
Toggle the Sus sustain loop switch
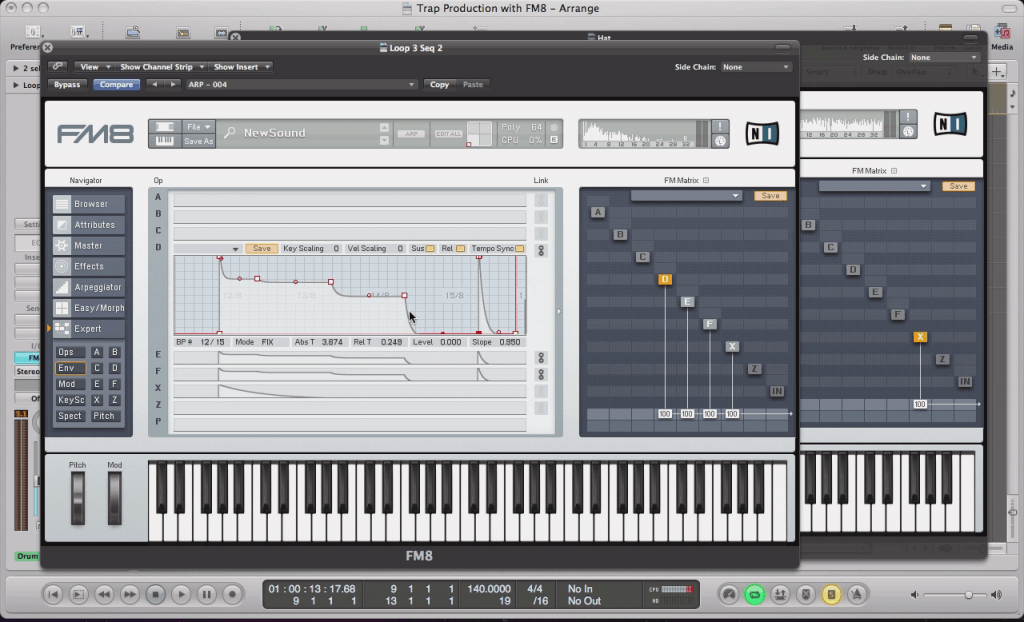coord(430,249)
